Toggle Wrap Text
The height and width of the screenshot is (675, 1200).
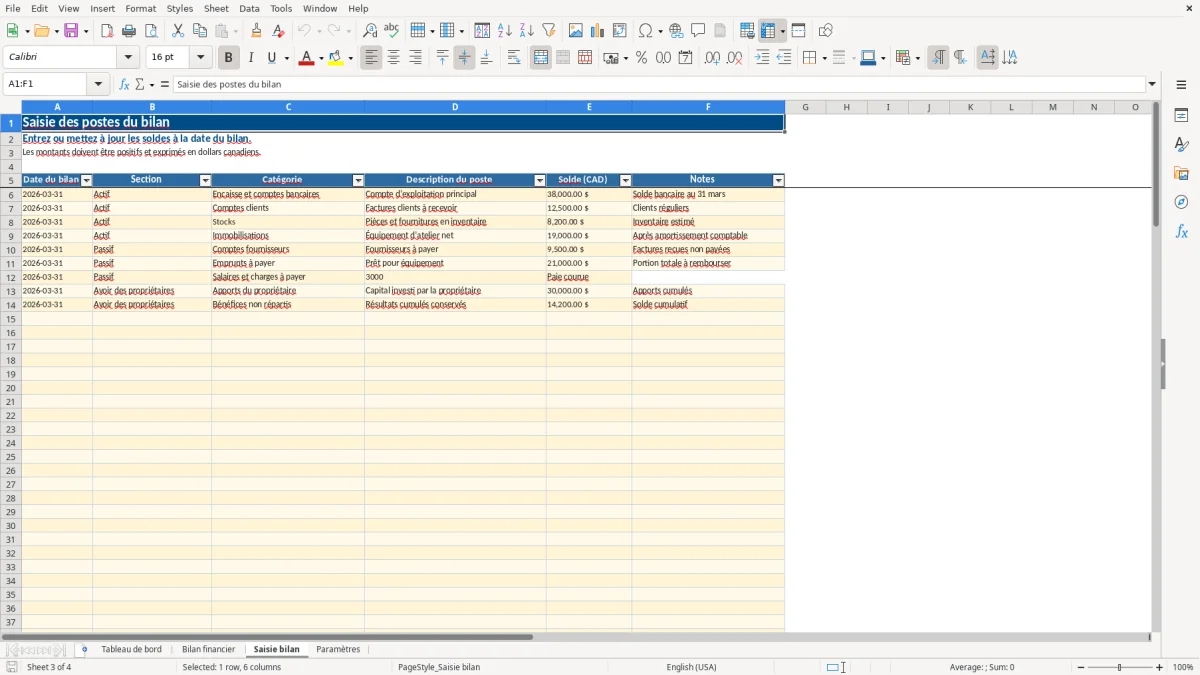click(514, 58)
